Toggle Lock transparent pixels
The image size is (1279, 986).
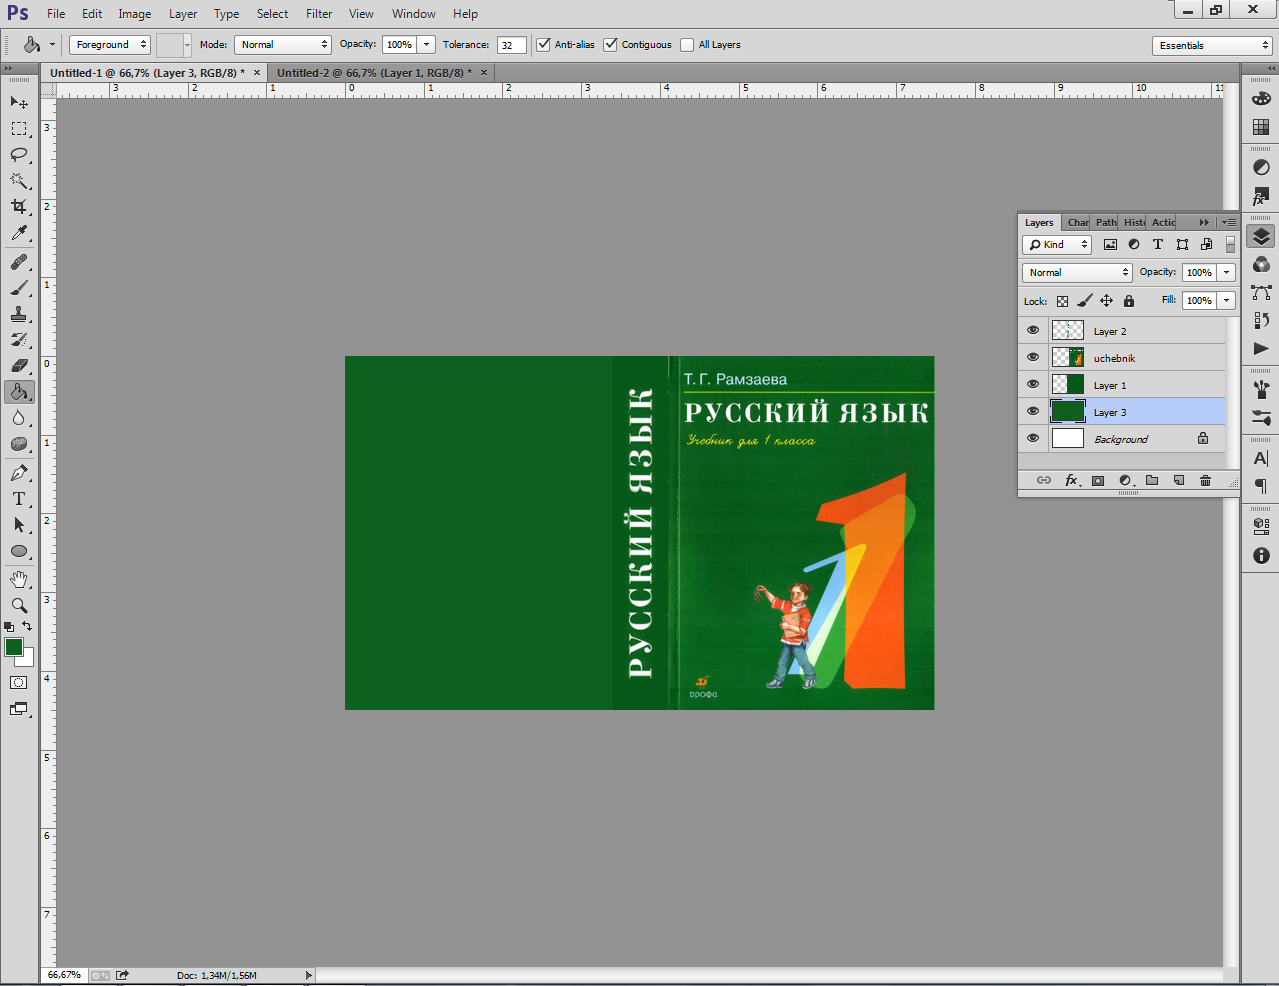point(1062,300)
